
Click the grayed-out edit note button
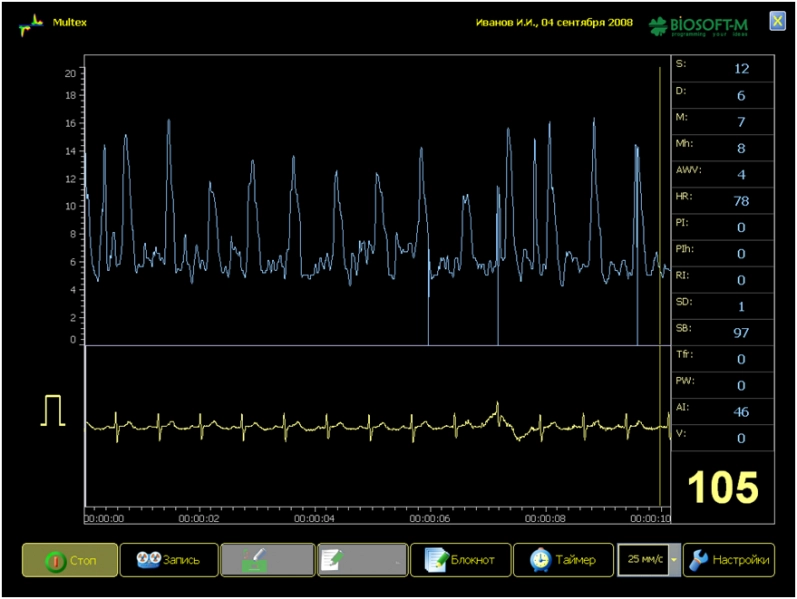click(362, 560)
